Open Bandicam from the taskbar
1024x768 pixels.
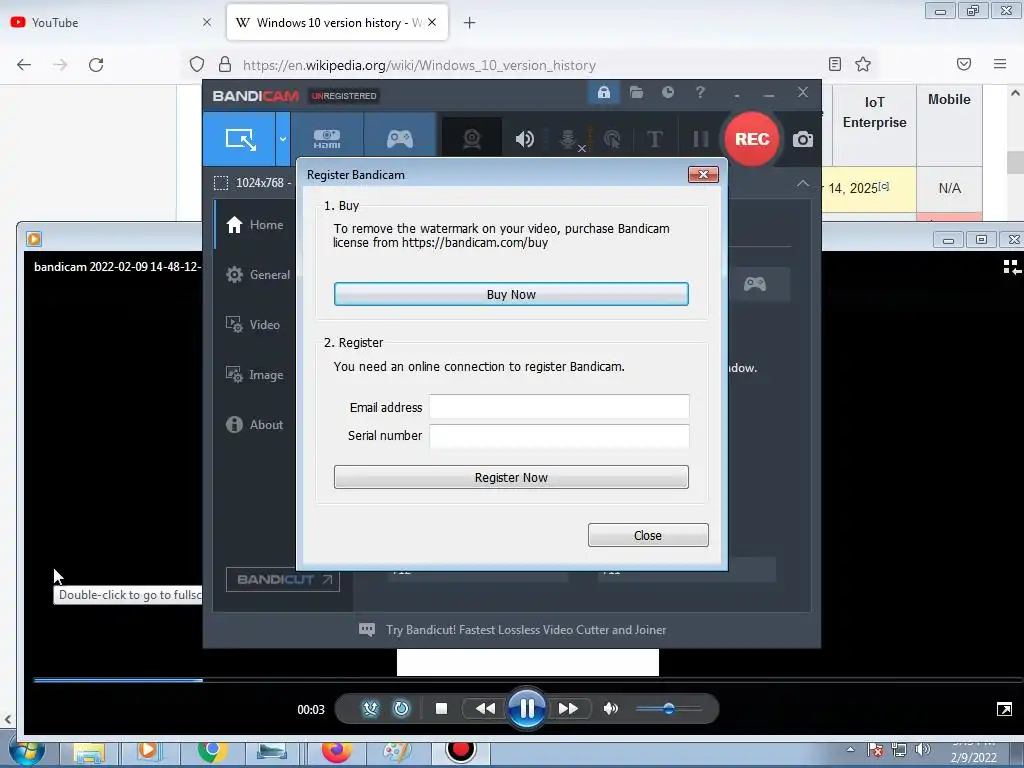460,751
